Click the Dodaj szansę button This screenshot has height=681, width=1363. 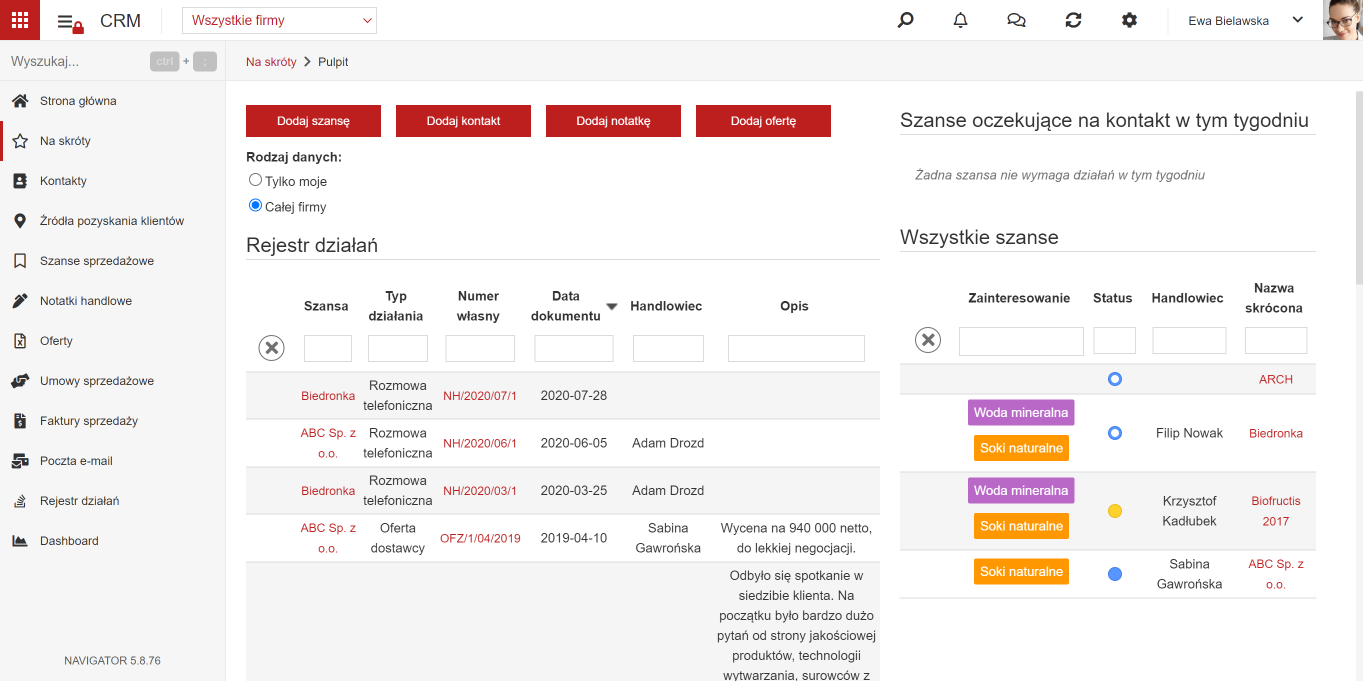(x=313, y=121)
